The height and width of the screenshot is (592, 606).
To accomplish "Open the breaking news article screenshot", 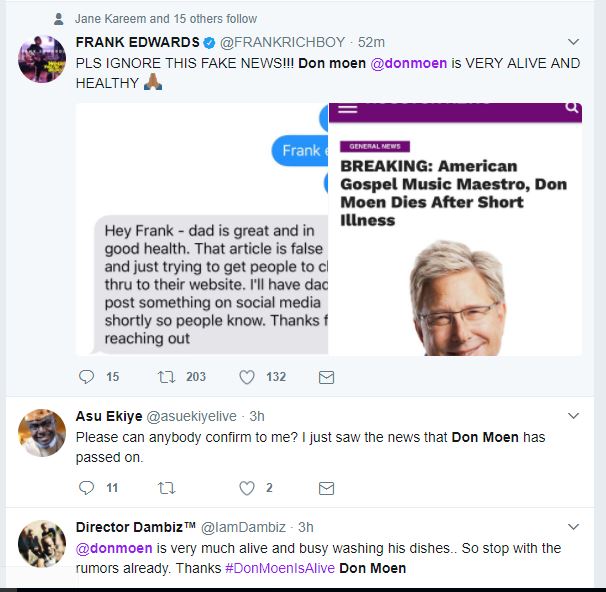I will click(455, 230).
